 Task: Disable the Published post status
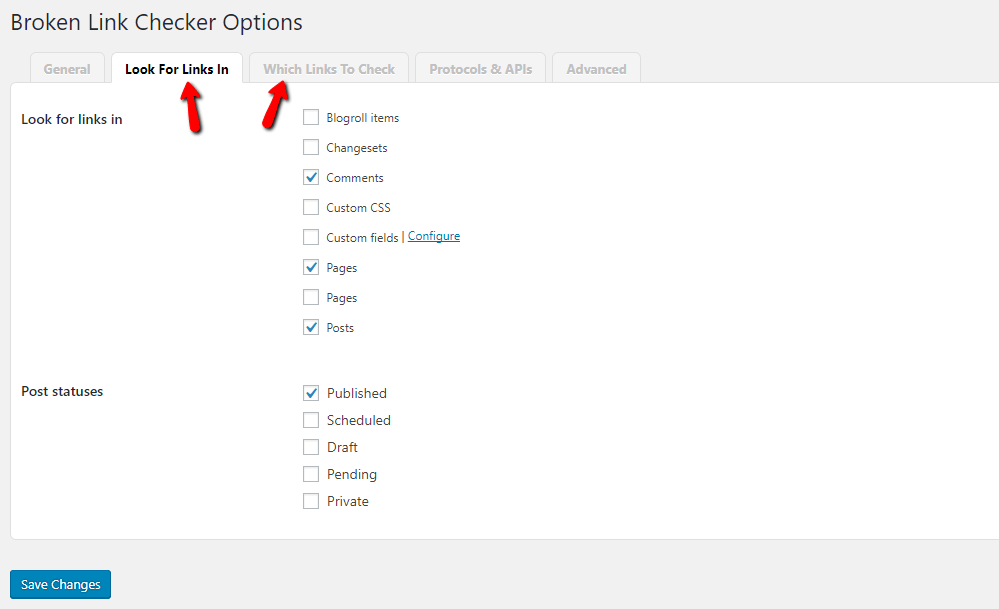coord(311,393)
